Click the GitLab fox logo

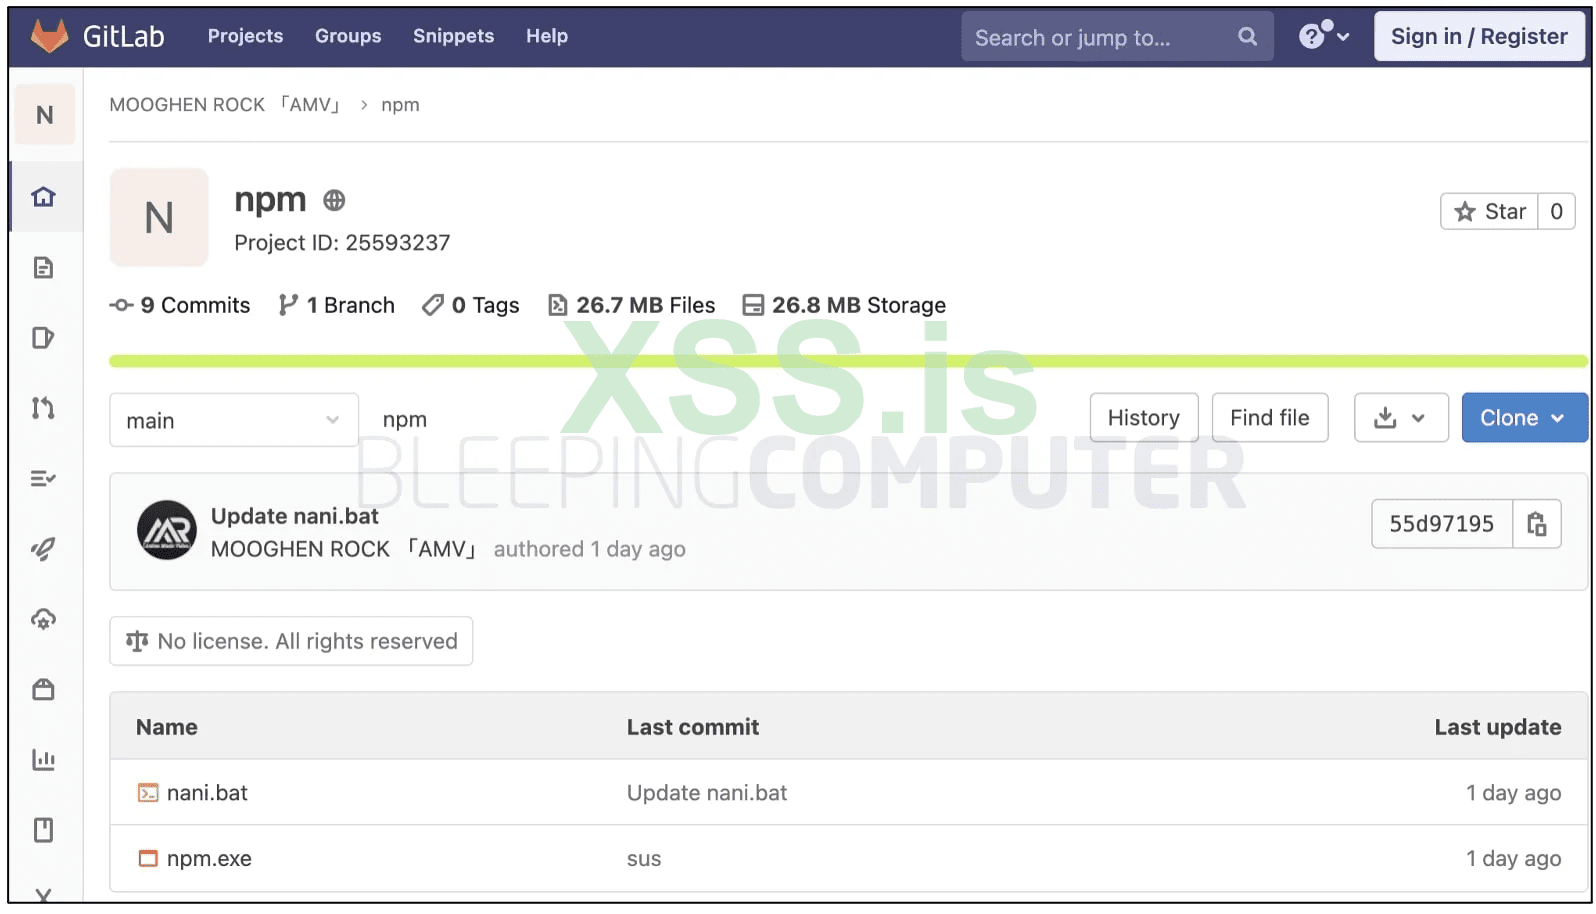coord(49,36)
